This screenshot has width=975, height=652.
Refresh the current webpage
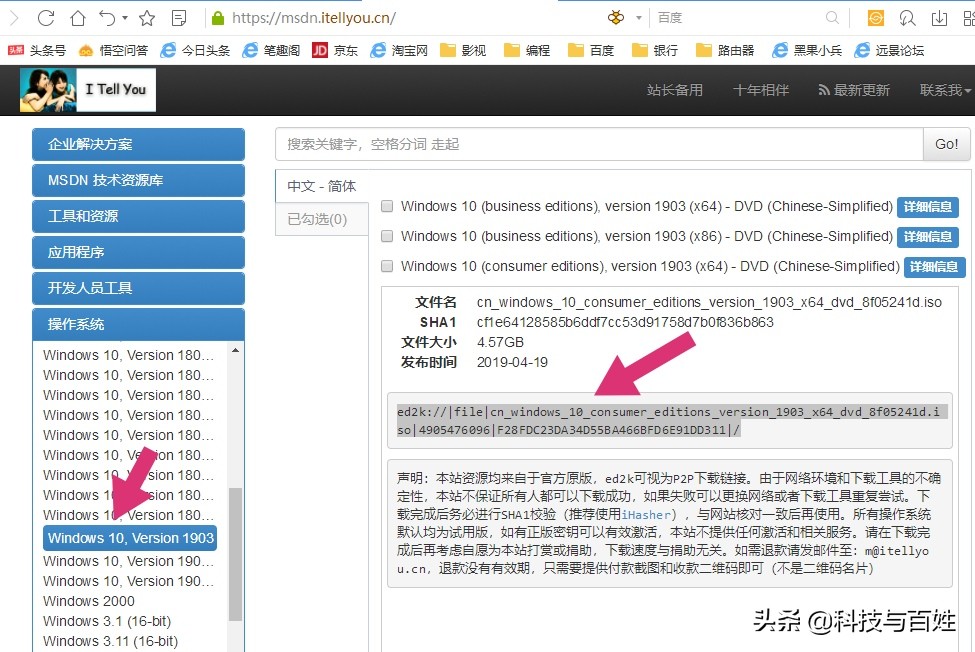pos(44,17)
